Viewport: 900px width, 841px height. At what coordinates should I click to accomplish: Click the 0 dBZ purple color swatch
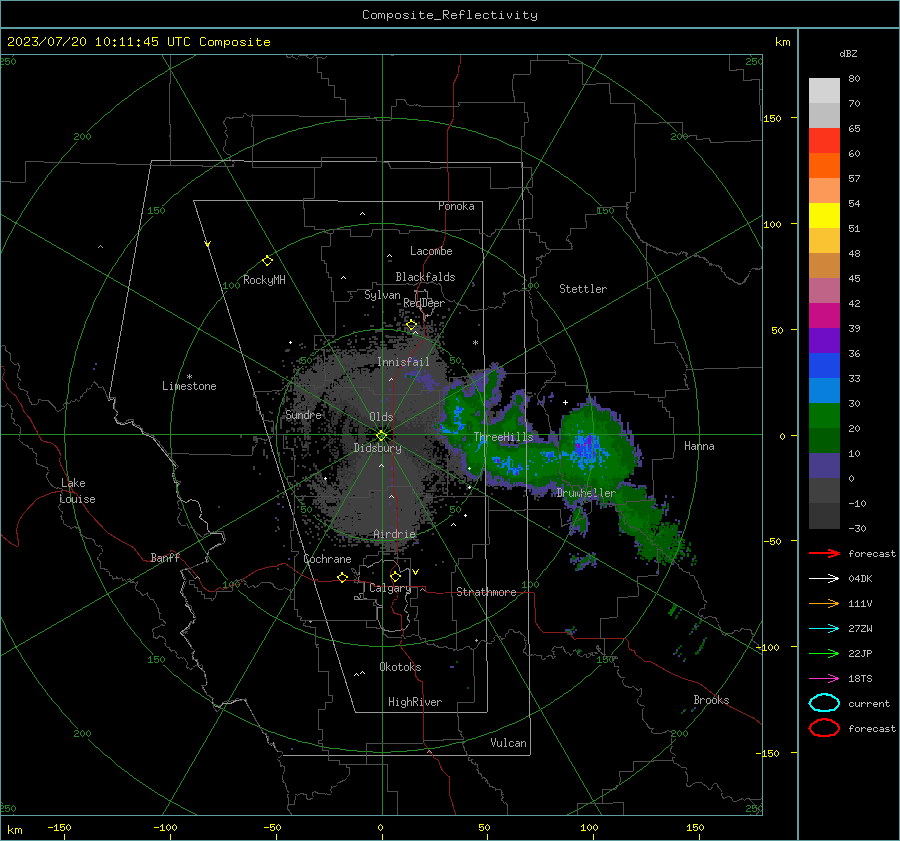coord(824,466)
